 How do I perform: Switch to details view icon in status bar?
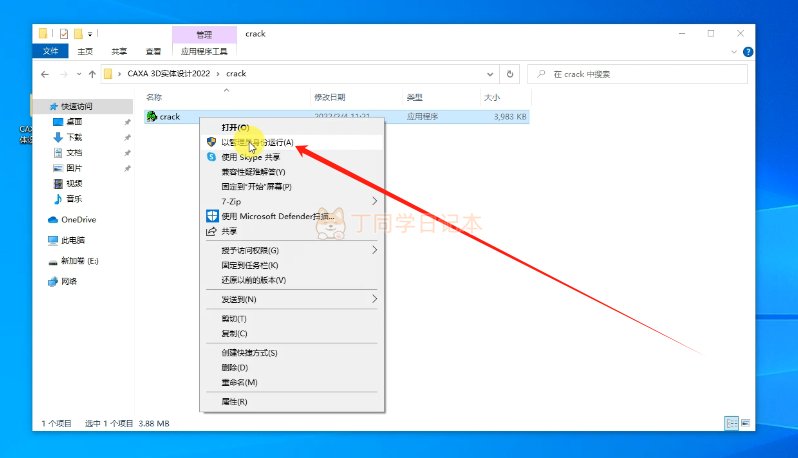point(731,423)
